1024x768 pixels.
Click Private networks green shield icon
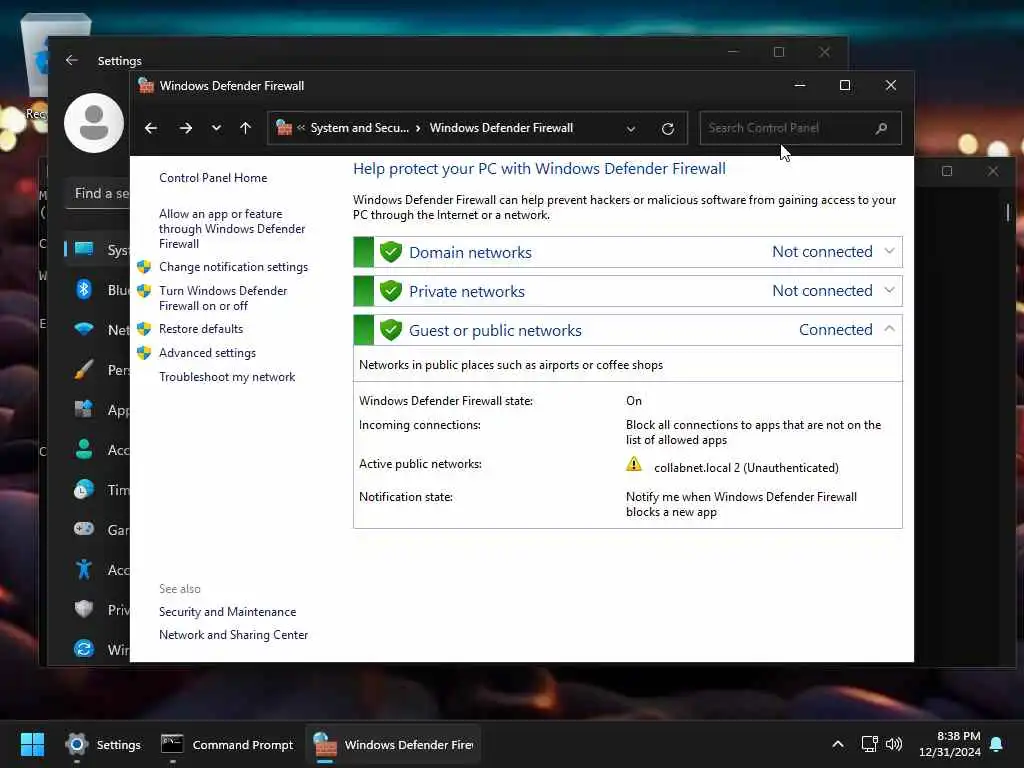391,291
